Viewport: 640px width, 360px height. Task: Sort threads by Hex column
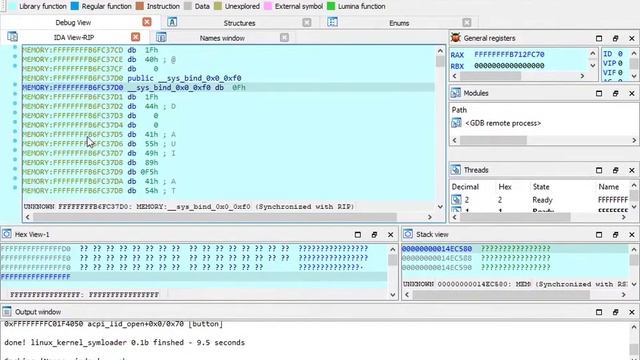coord(505,187)
